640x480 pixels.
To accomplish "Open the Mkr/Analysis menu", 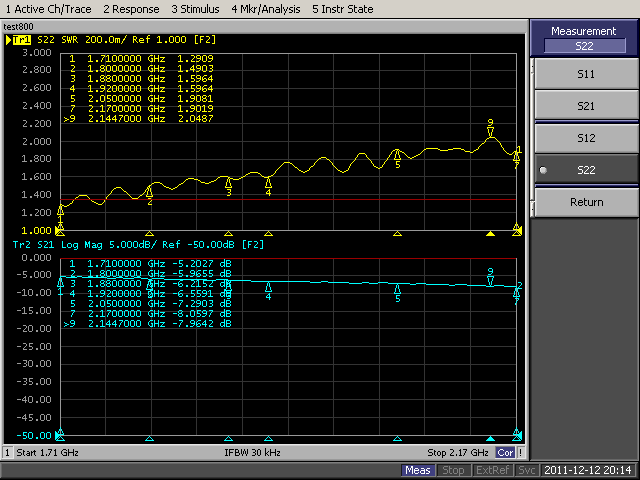I will pyautogui.click(x=266, y=9).
